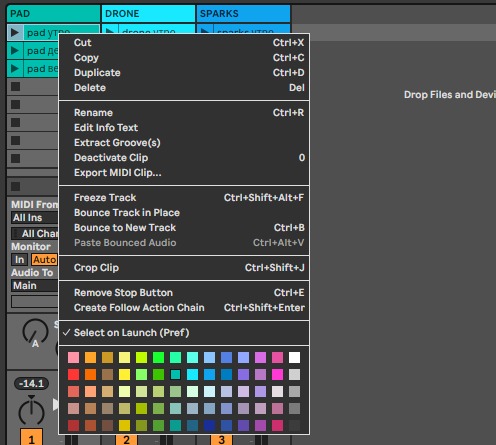Click the DRONE track header
The height and width of the screenshot is (445, 496).
pyautogui.click(x=148, y=14)
